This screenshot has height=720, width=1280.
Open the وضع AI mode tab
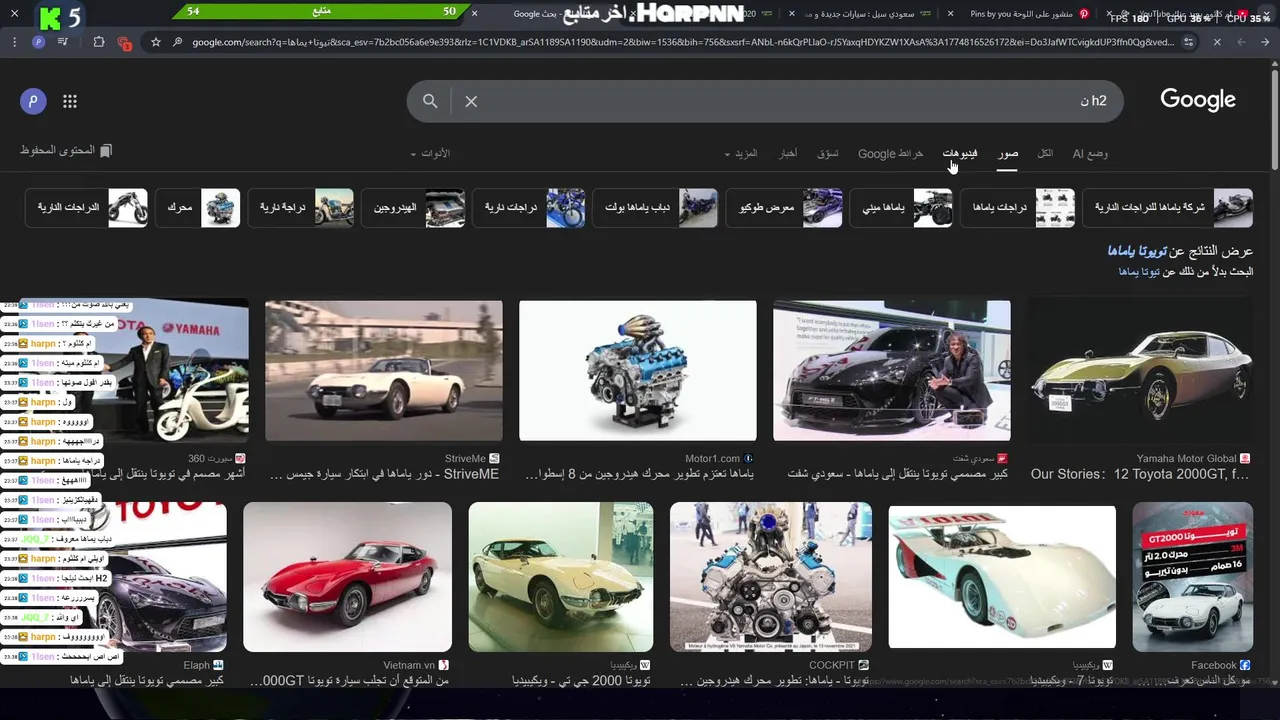1090,153
